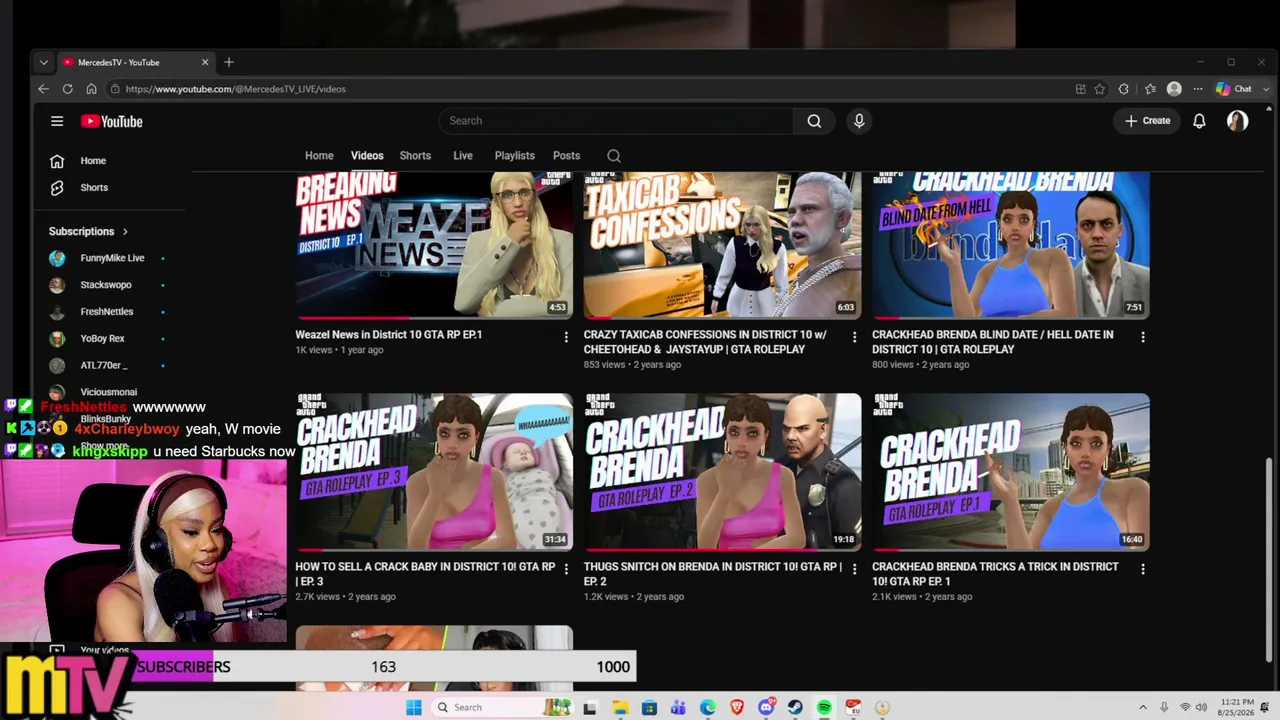Open the browser profile icon
This screenshot has height=720, width=1280.
[1174, 89]
